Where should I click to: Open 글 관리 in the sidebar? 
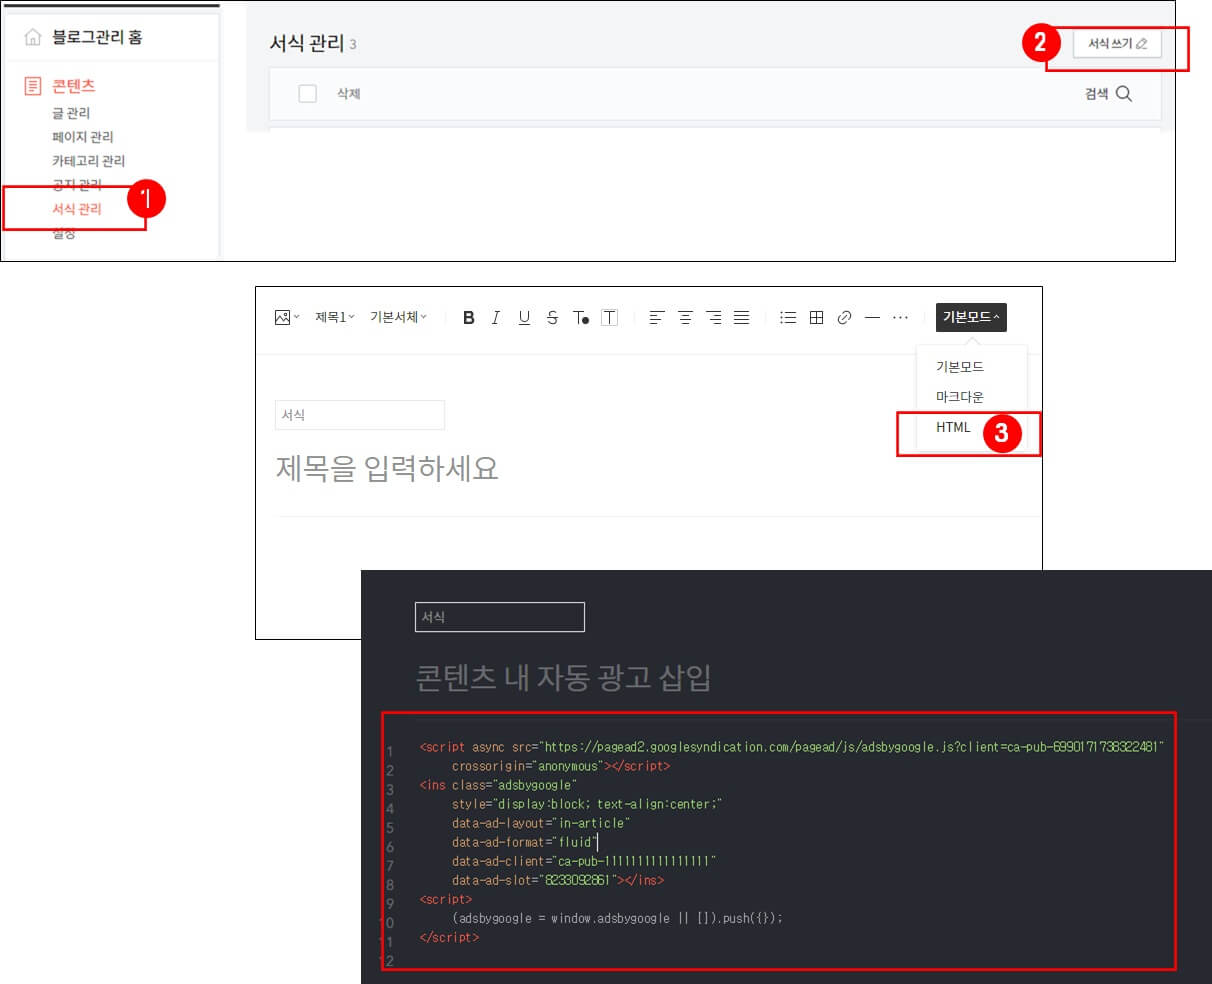(x=71, y=113)
